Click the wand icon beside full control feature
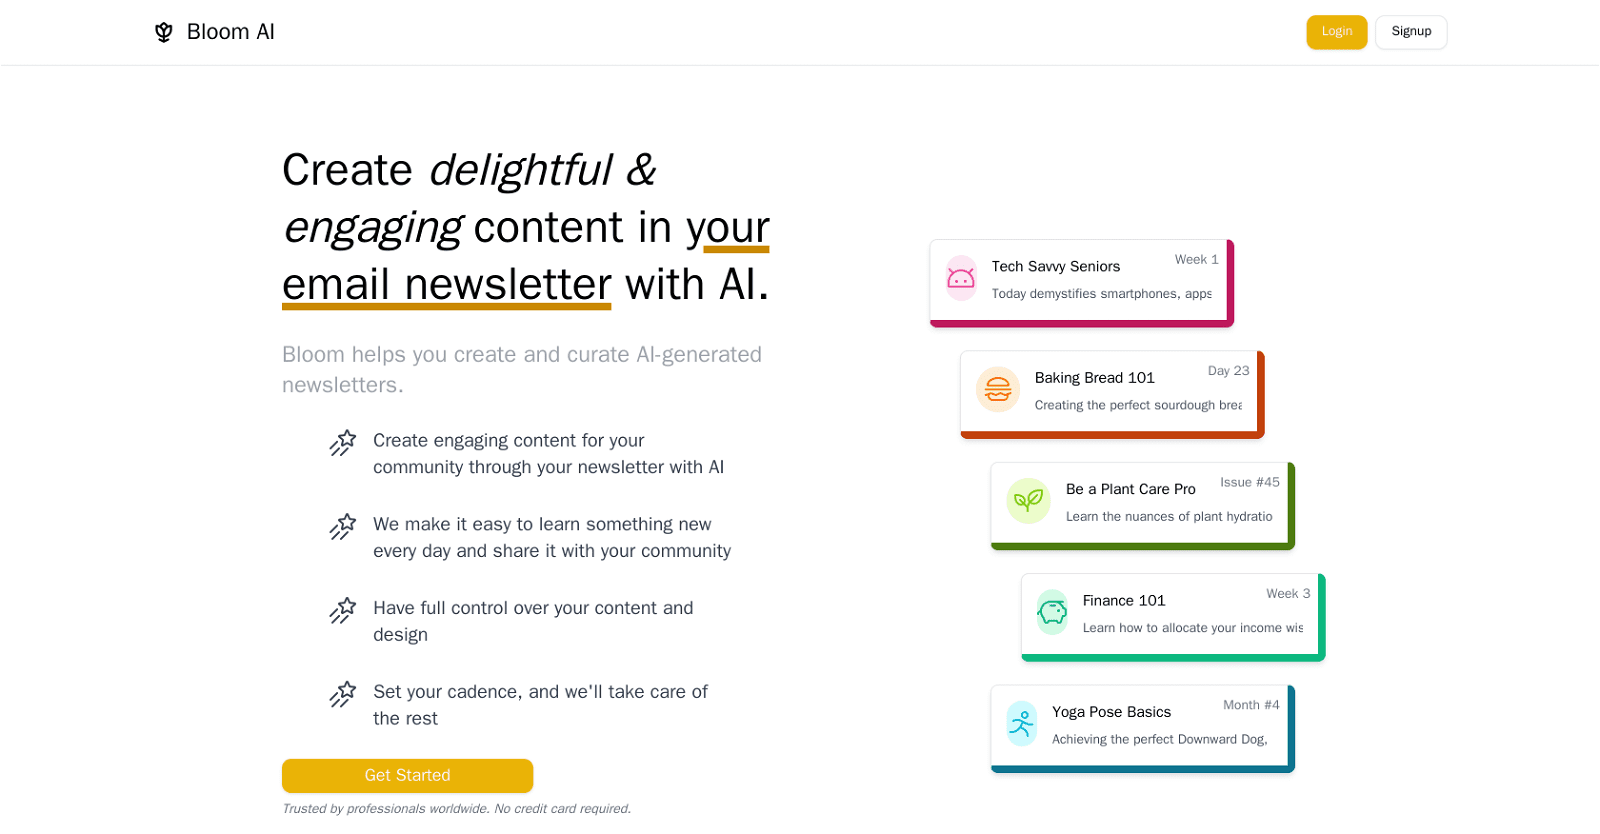The width and height of the screenshot is (1600, 834). 343,610
